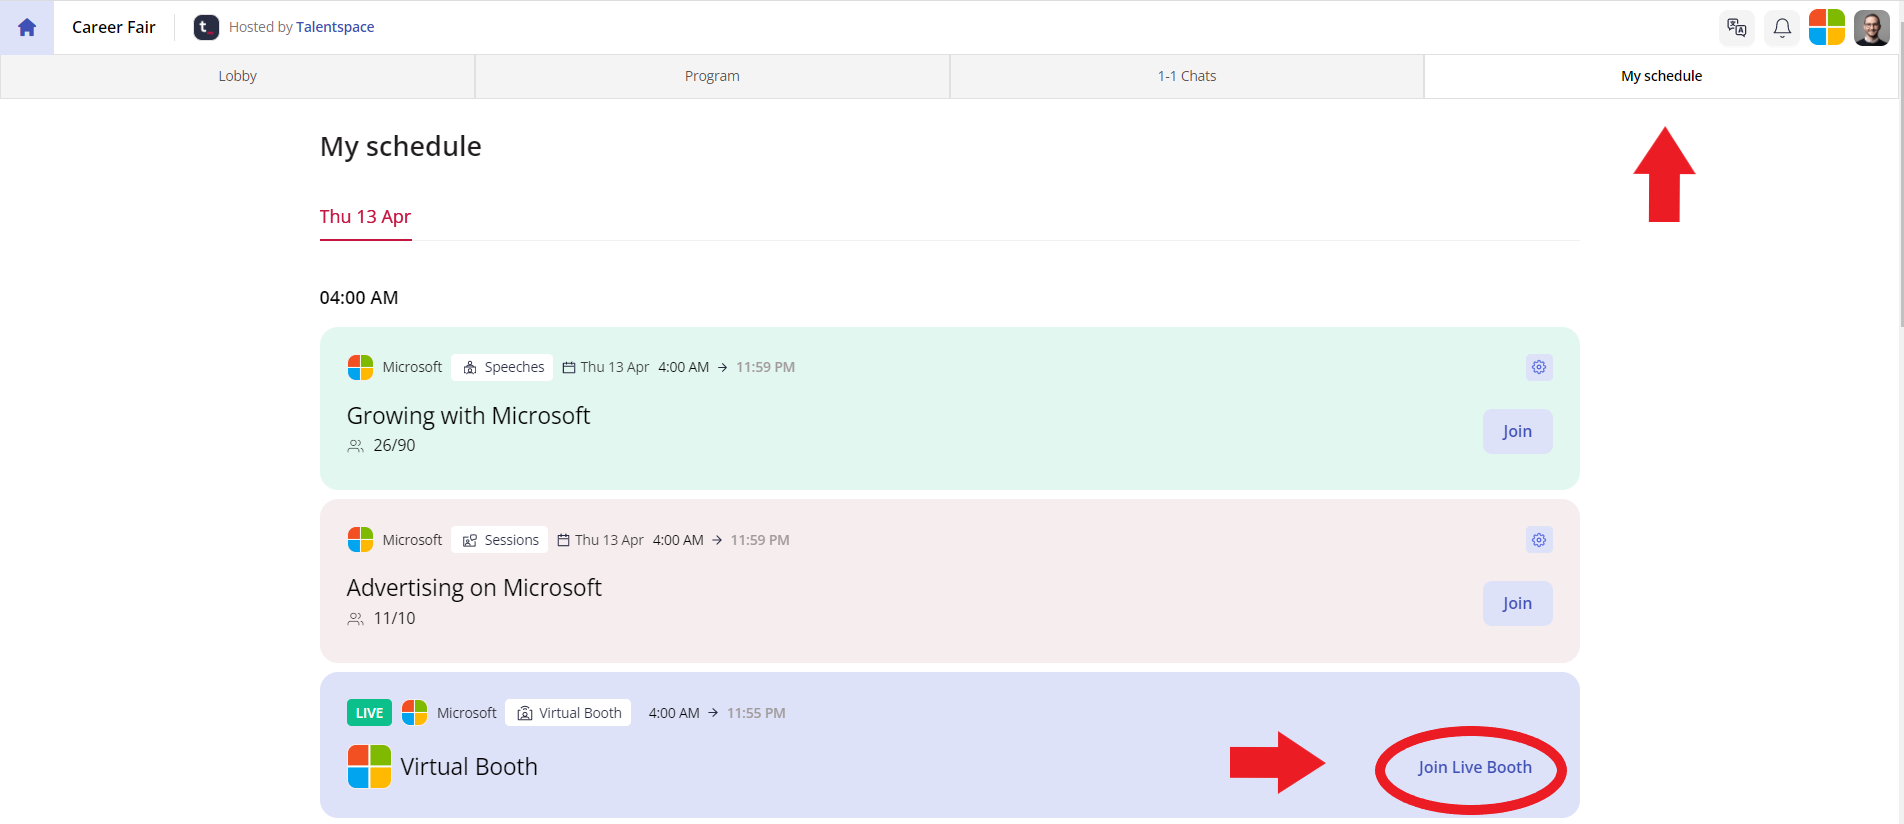Click the attendees icon next to 11/10
Screen dimensions: 1904x824
pyautogui.click(x=355, y=619)
